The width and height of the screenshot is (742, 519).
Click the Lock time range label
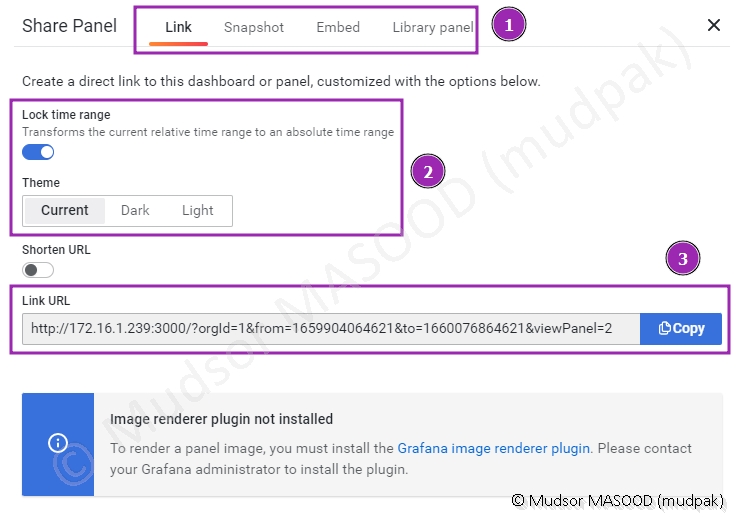66,115
